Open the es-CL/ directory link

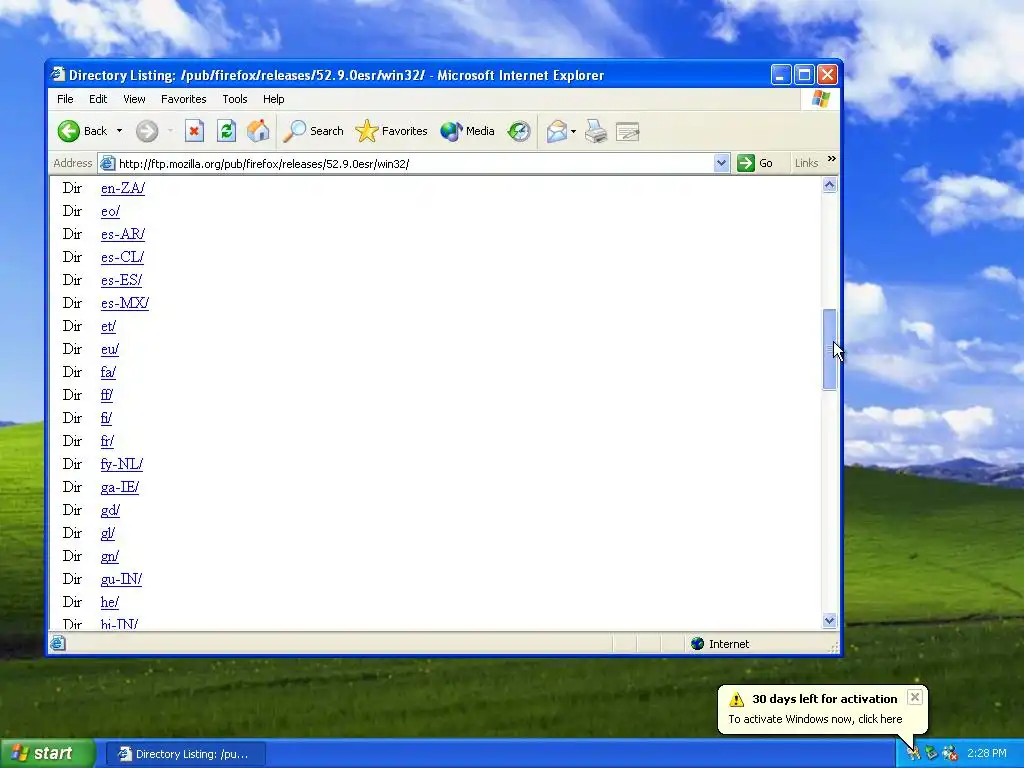[x=122, y=257]
